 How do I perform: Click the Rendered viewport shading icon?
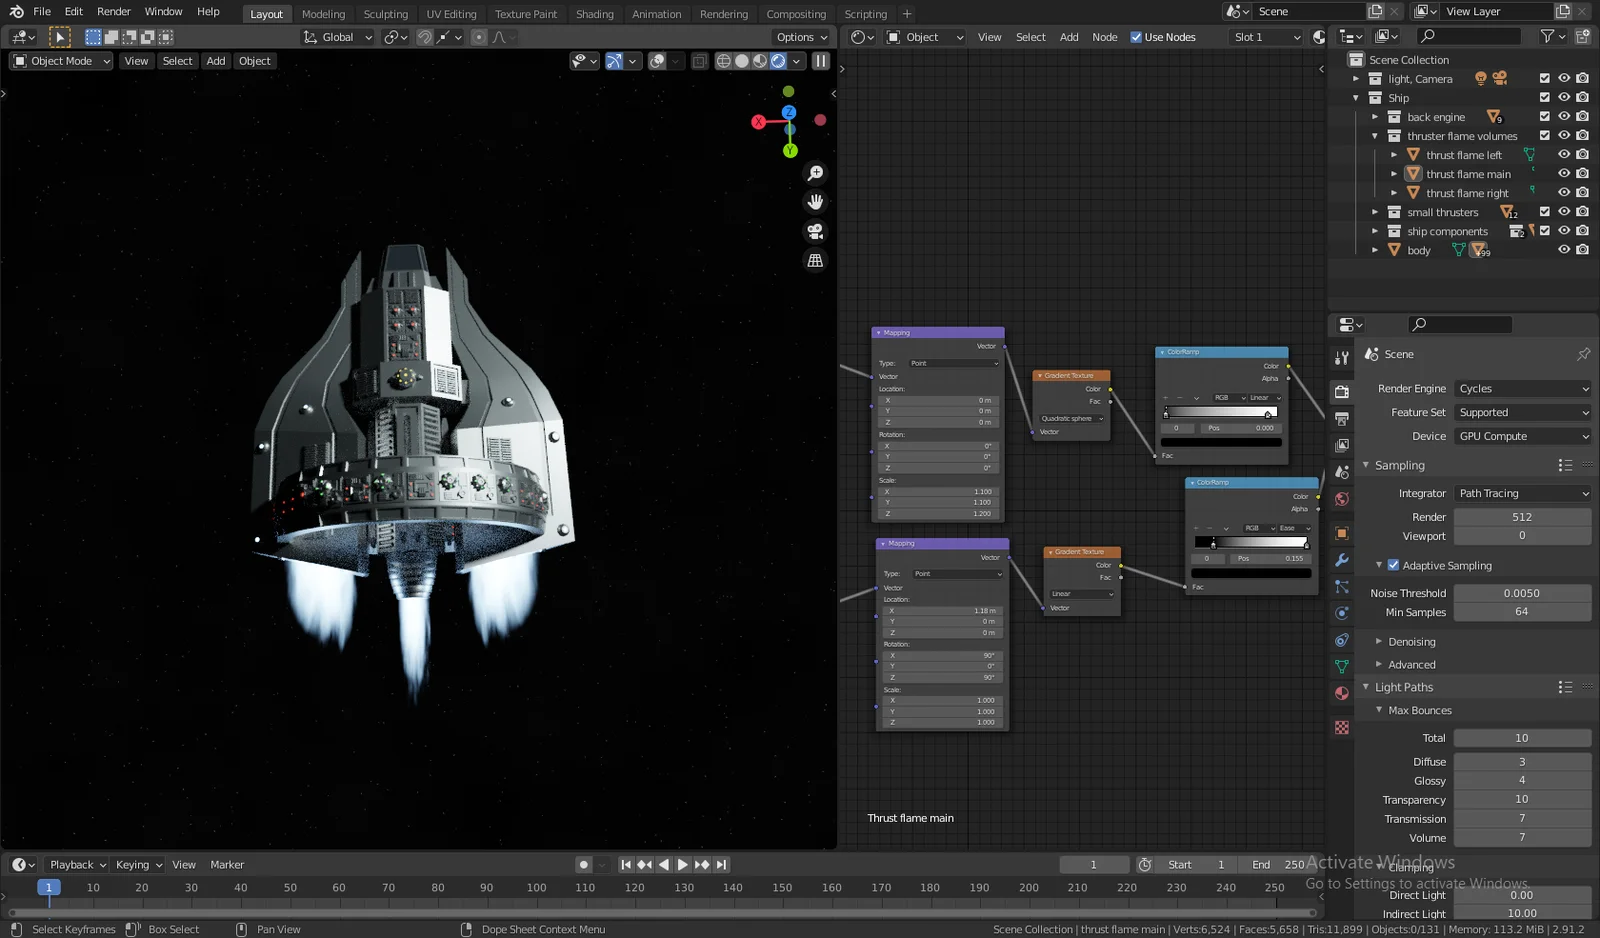click(778, 61)
